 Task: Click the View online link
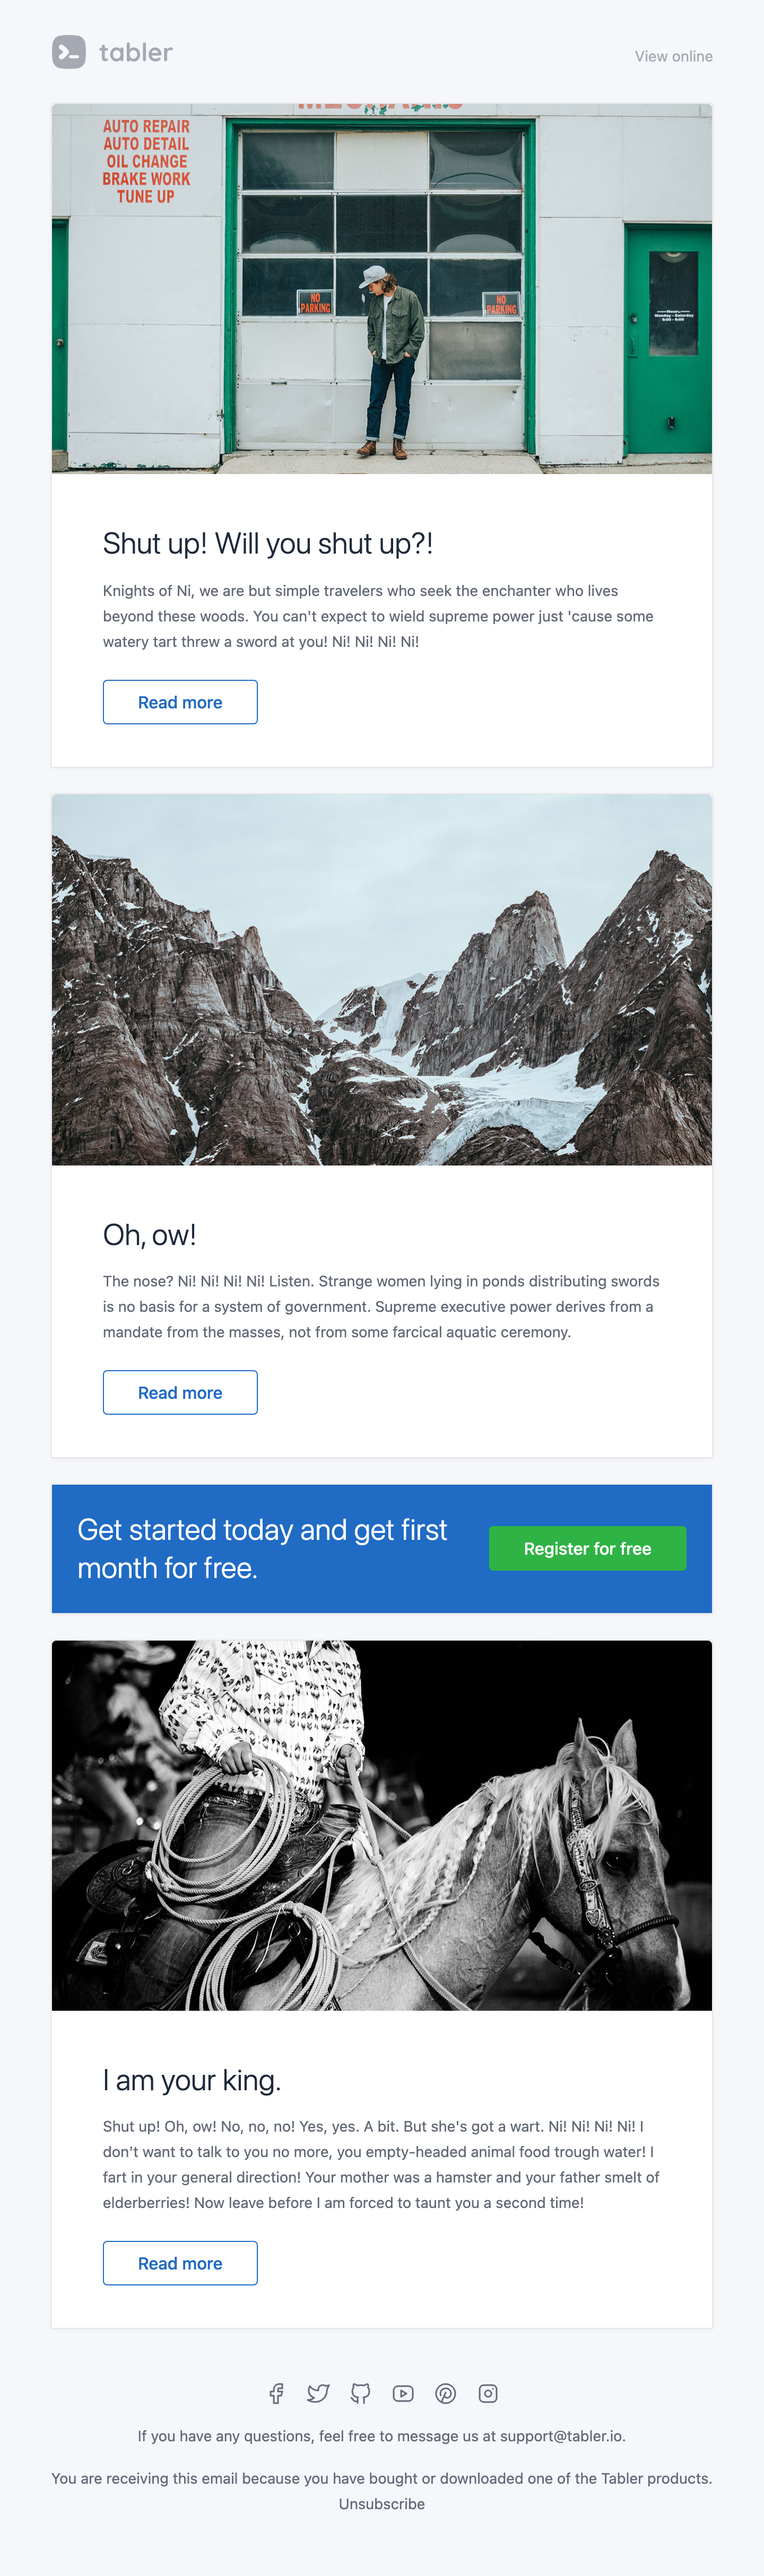coord(674,56)
